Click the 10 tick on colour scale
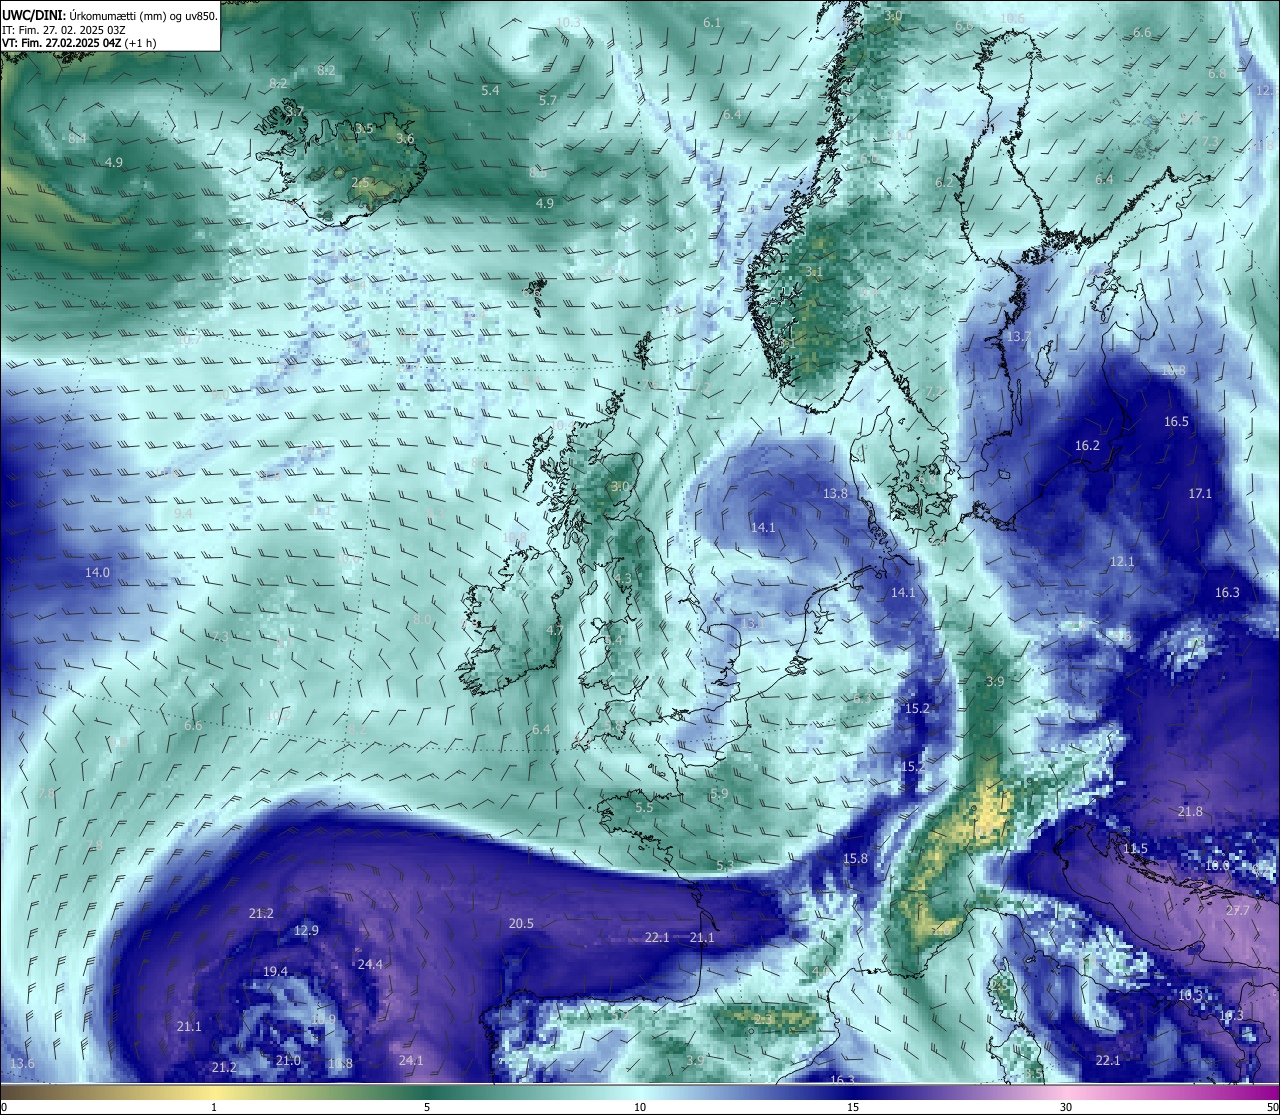Viewport: 1280px width, 1115px height. [x=640, y=1107]
